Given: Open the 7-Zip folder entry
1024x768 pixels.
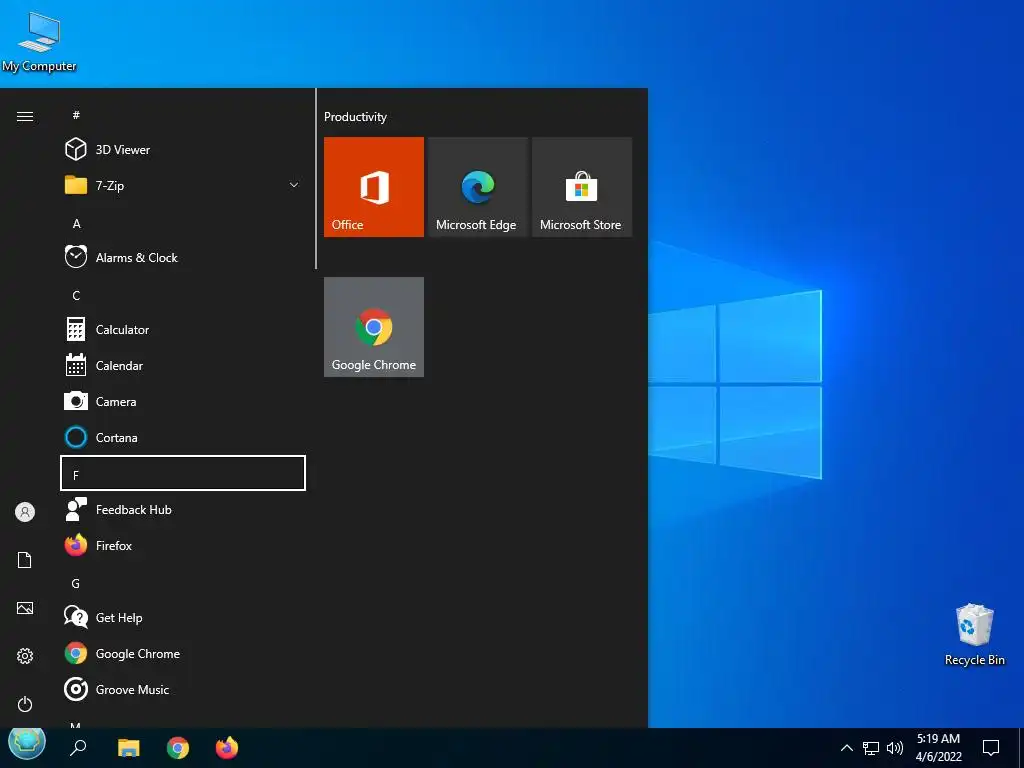Looking at the screenshot, I should 183,185.
